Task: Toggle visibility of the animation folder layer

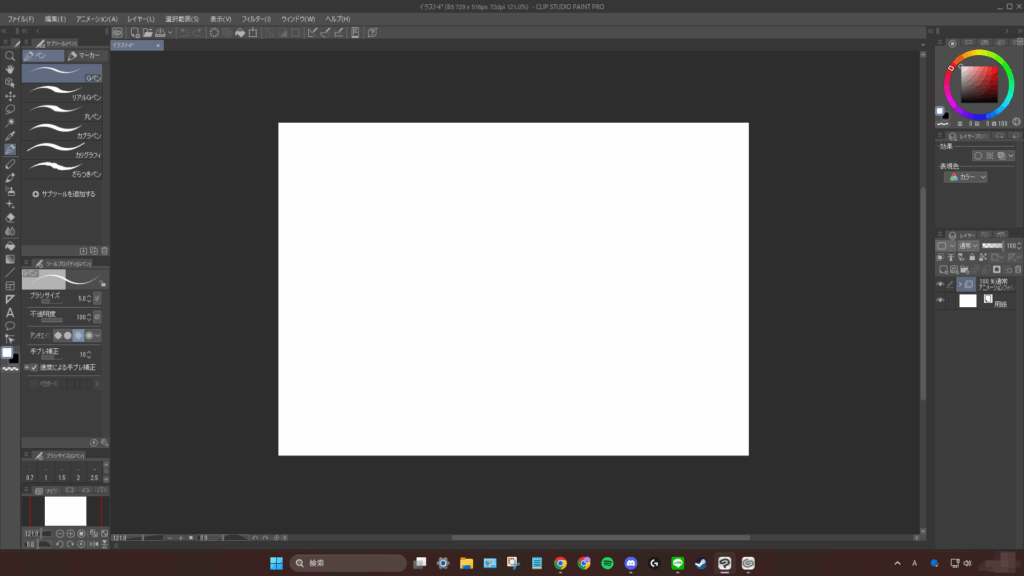Action: [940, 284]
